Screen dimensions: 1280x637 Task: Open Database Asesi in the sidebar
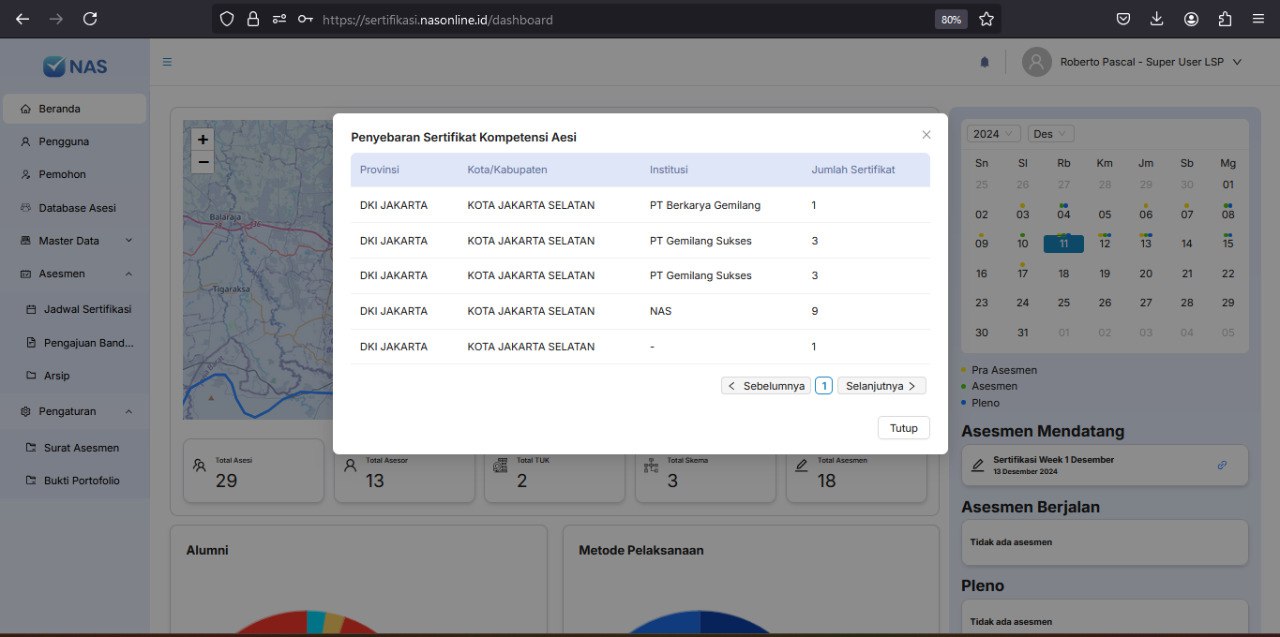click(x=77, y=208)
